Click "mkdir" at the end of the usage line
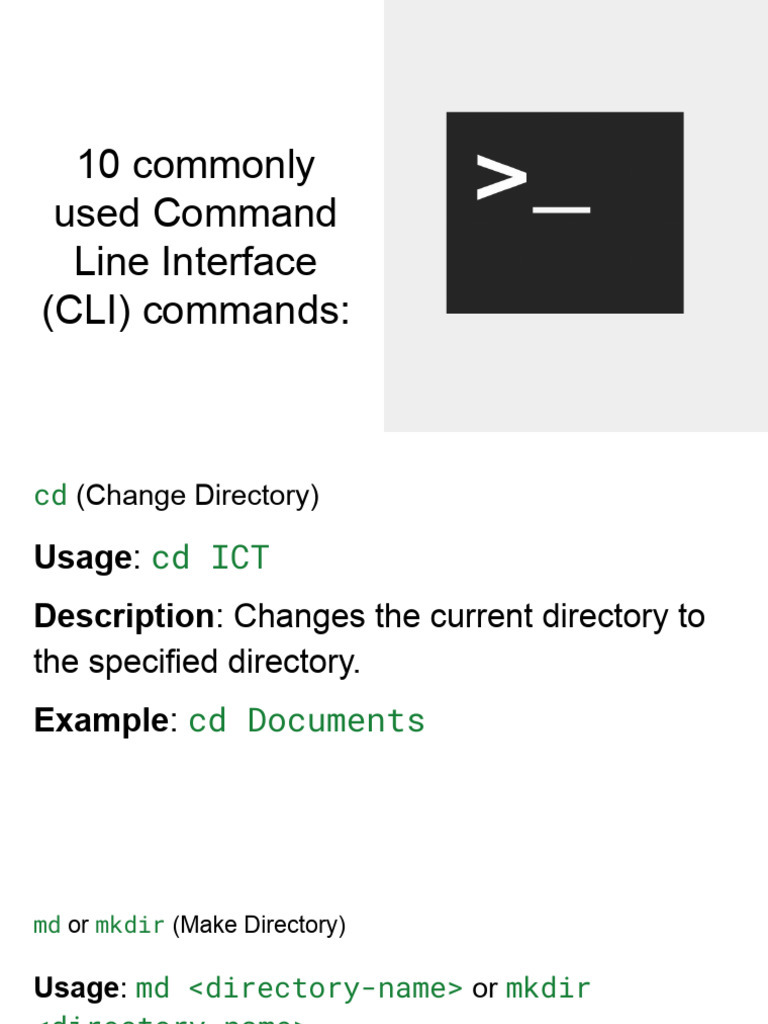Viewport: 768px width, 1024px height. [x=549, y=989]
